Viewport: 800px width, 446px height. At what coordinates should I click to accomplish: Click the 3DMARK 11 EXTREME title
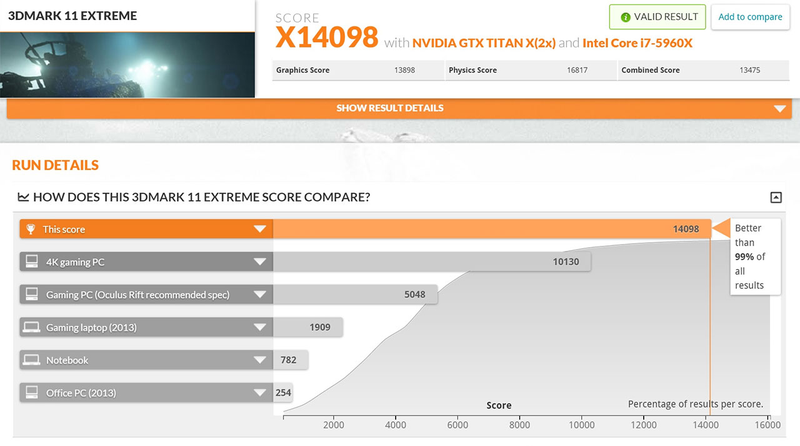pyautogui.click(x=72, y=16)
